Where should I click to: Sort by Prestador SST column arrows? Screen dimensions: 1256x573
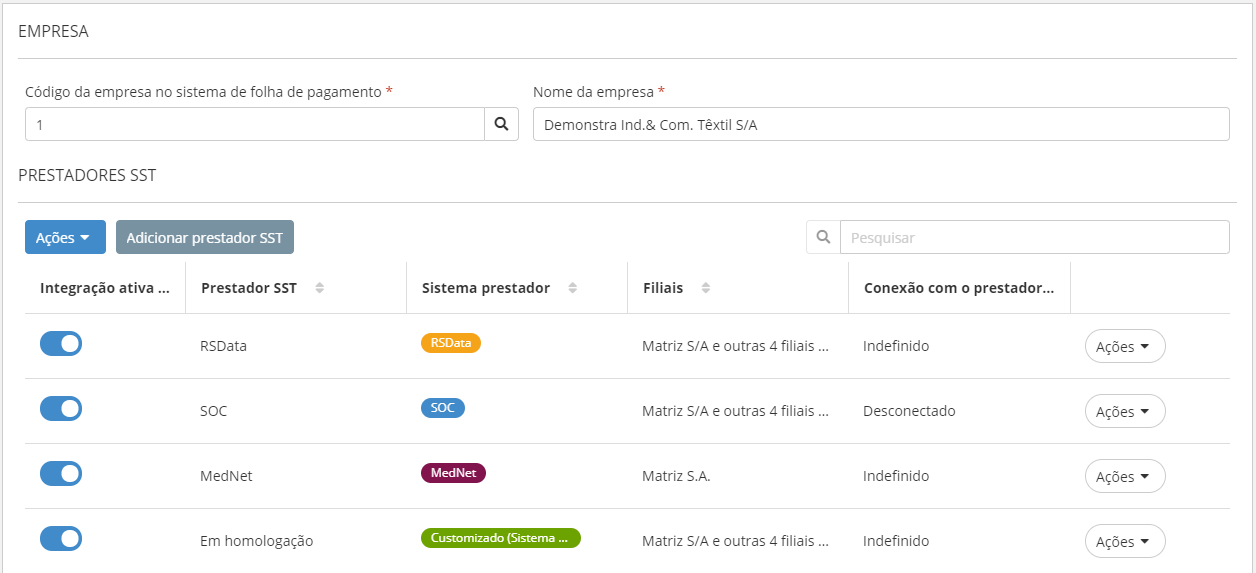[320, 288]
